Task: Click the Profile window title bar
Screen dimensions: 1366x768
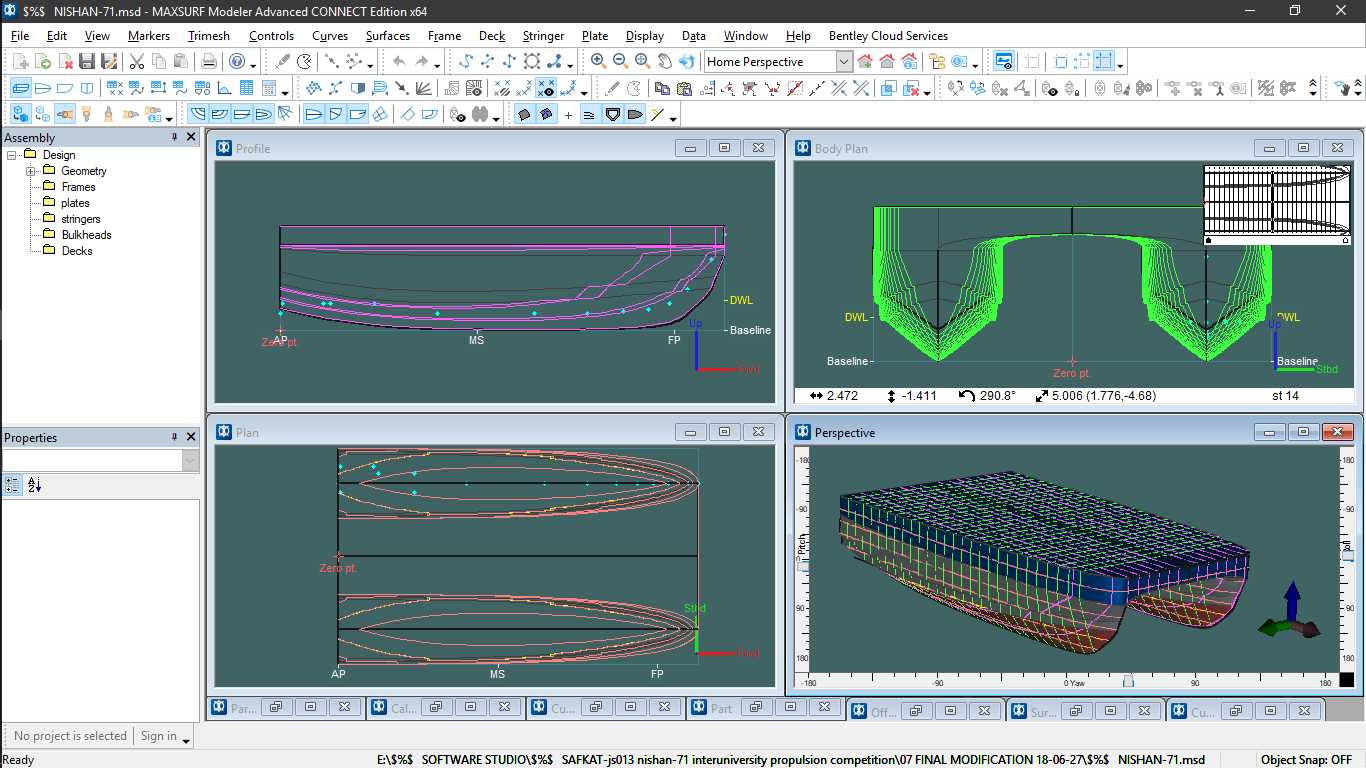Action: click(x=495, y=148)
